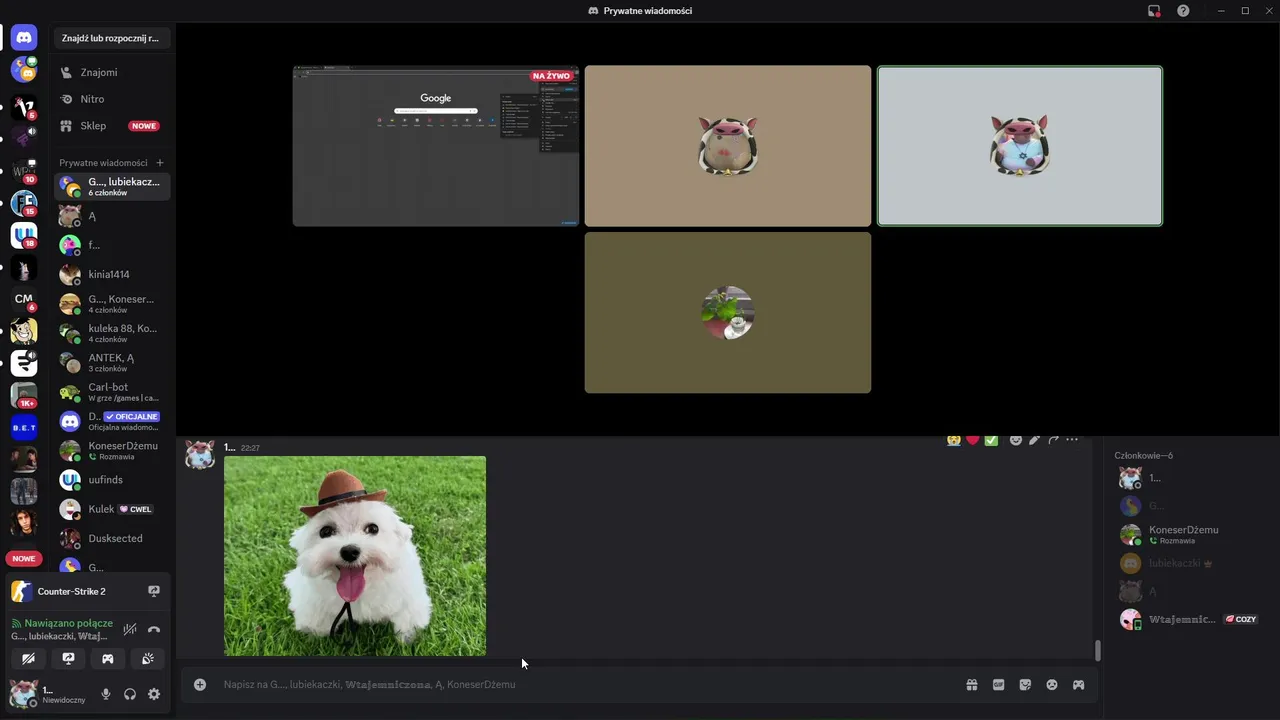Open sticker picker icon
The image size is (1280, 720).
(1025, 684)
